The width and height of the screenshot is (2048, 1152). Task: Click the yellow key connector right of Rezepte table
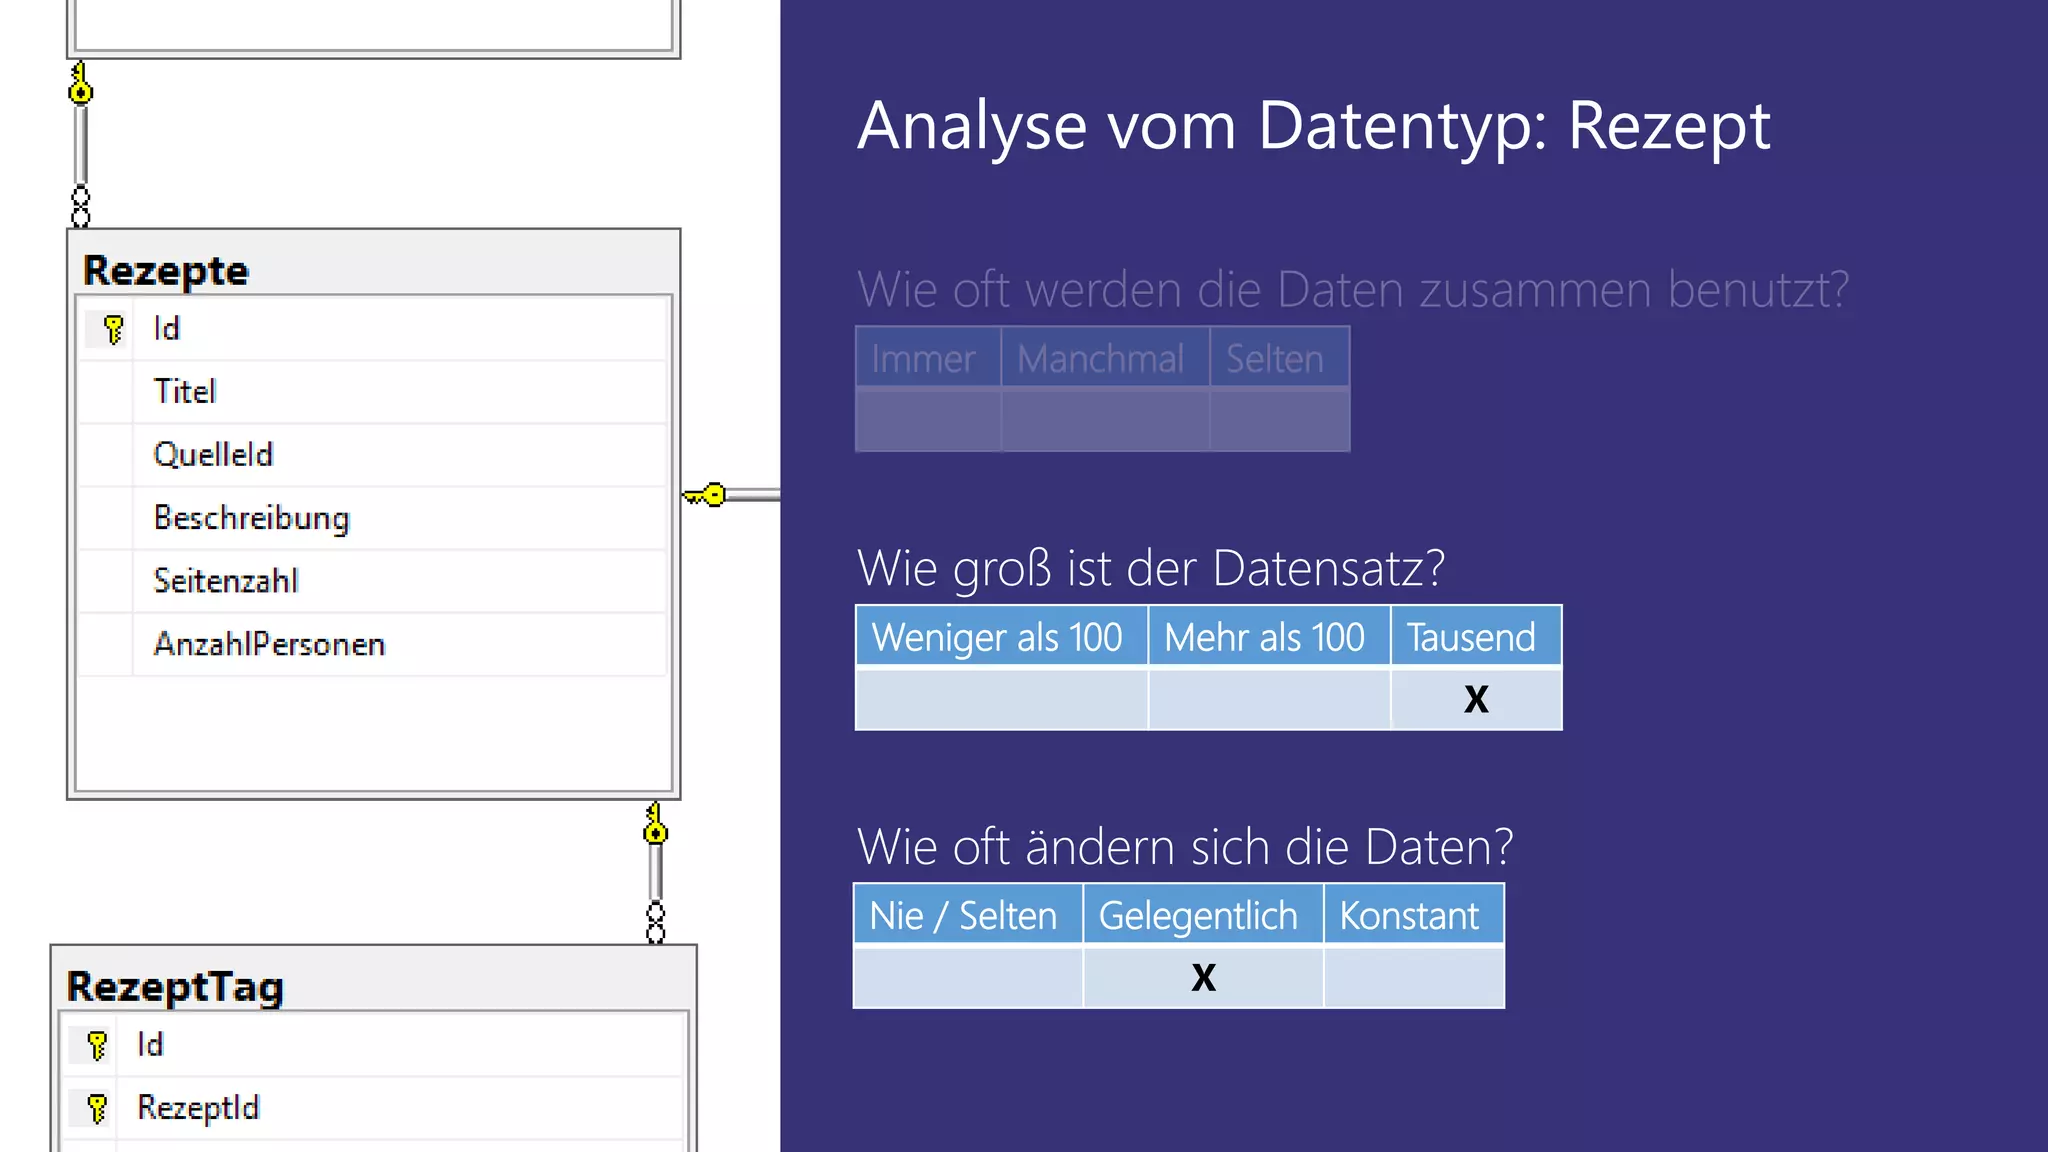point(705,495)
